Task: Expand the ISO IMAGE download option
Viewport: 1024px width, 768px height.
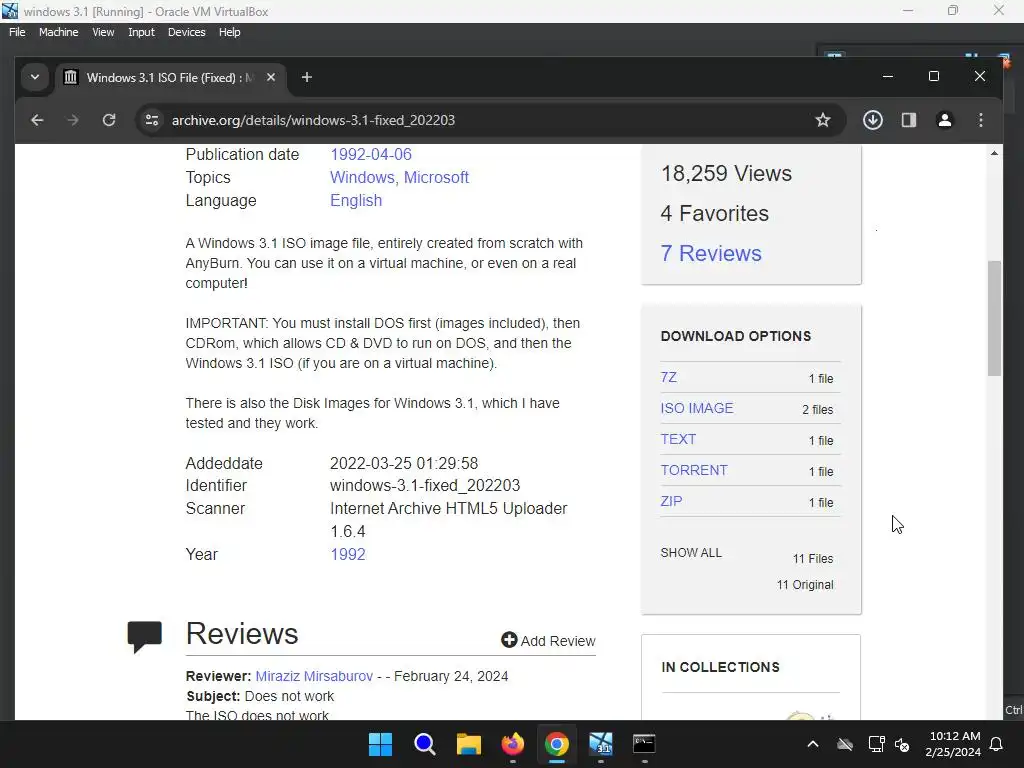Action: coord(697,408)
